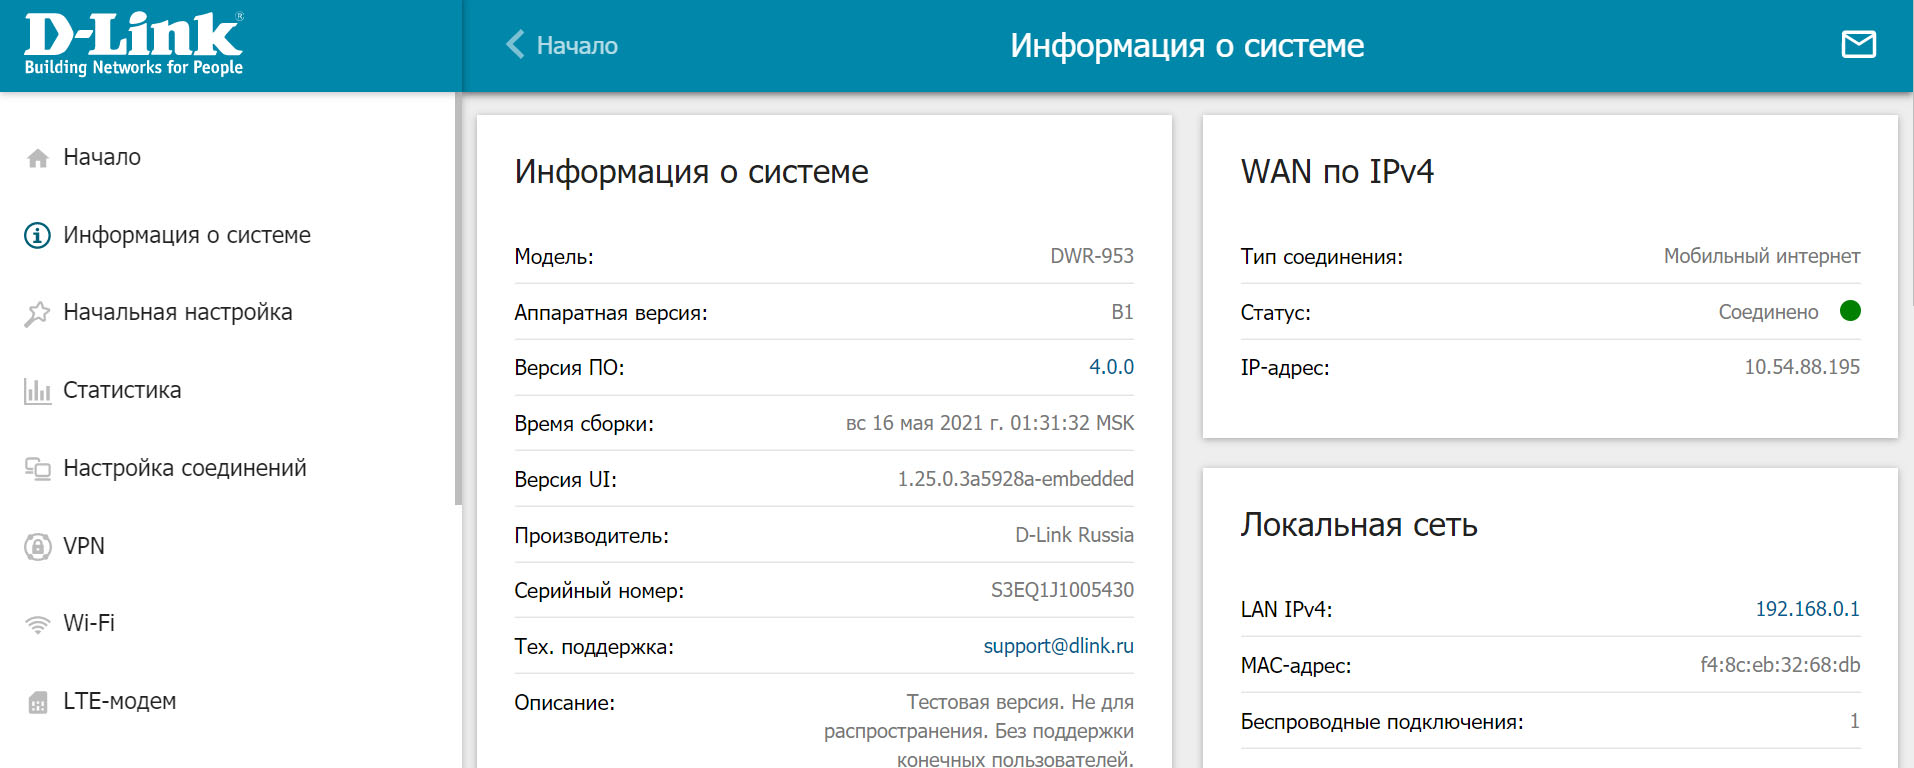Click Мобильный интернет connection type value
The height and width of the screenshot is (768, 1914).
pyautogui.click(x=1761, y=256)
